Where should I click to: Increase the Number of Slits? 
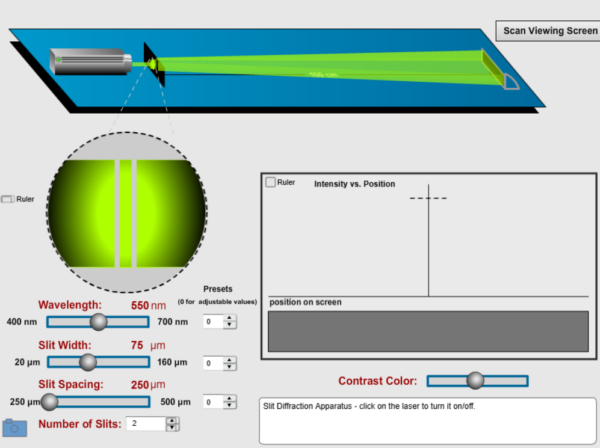(159, 420)
